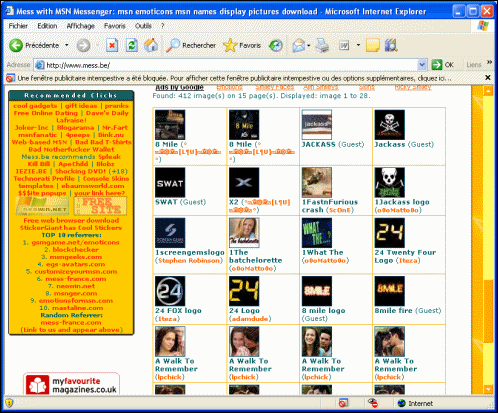
Task: Open the Favoris menu
Action: click(x=115, y=26)
